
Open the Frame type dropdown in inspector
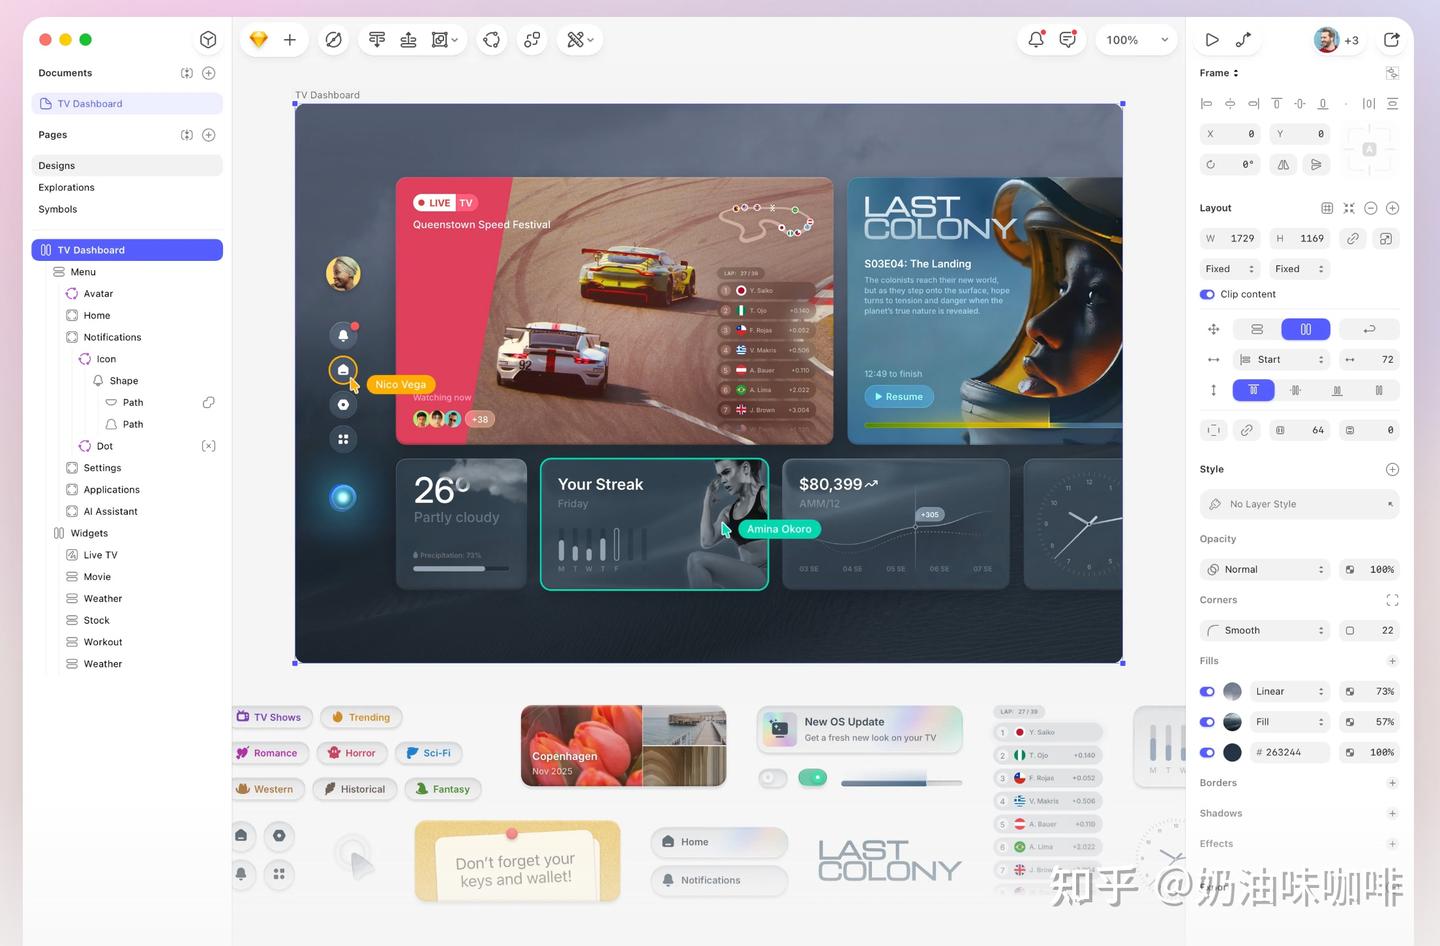coord(1219,73)
